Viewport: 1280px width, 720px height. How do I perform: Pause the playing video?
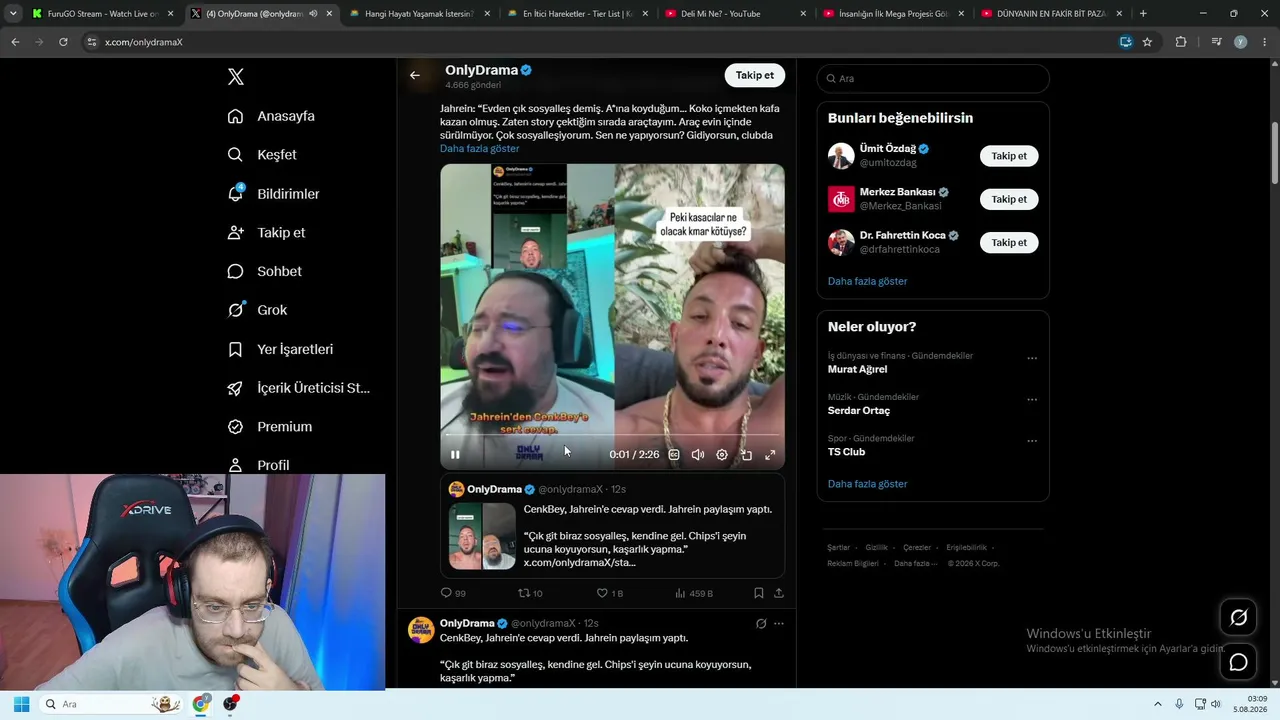[455, 455]
